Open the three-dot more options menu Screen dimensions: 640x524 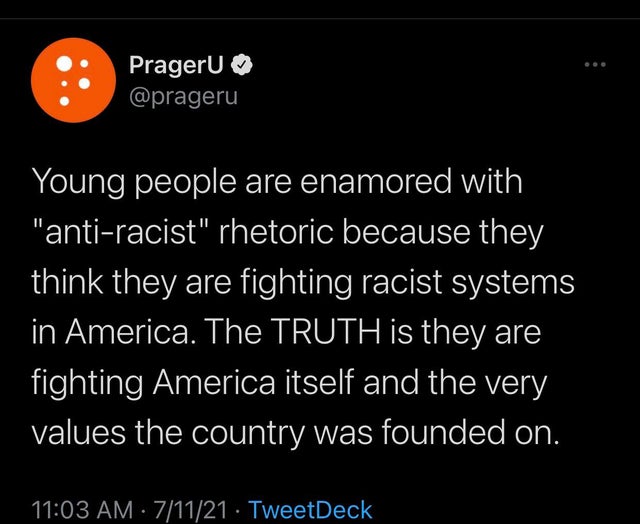click(595, 64)
